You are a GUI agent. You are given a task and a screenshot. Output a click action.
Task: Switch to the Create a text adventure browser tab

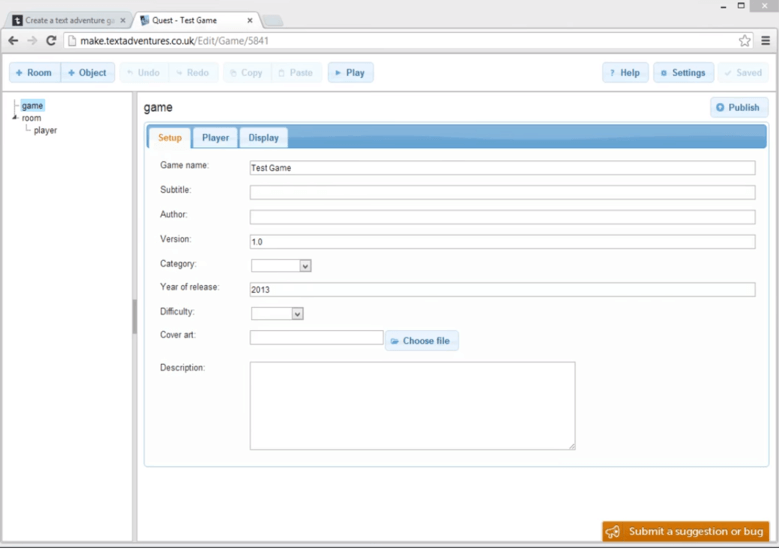68,20
